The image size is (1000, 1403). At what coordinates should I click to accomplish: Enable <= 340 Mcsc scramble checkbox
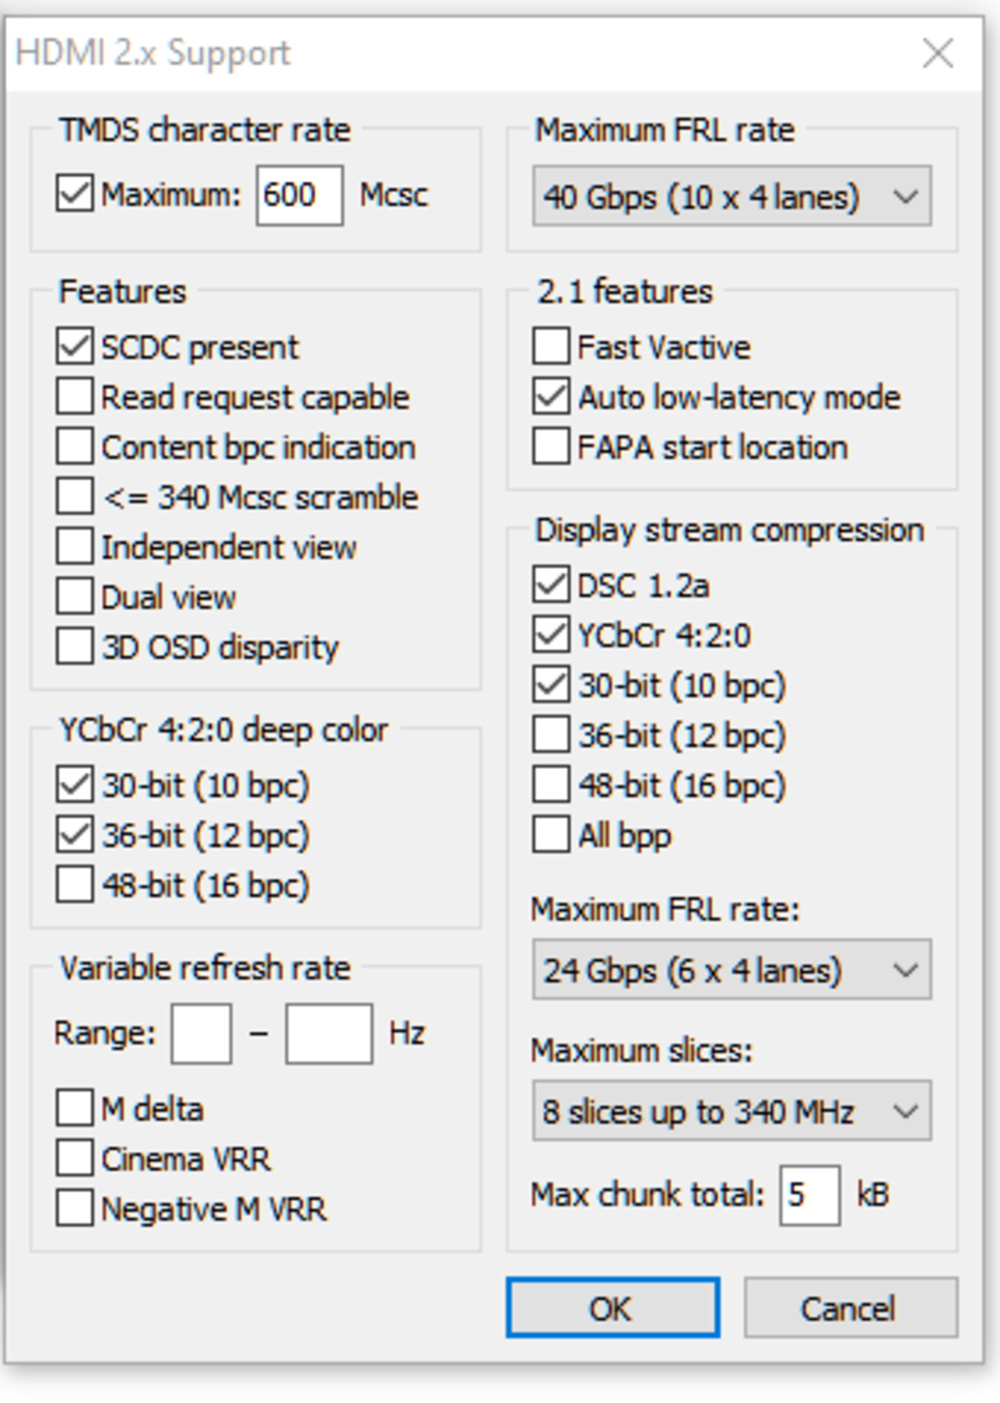(x=75, y=497)
